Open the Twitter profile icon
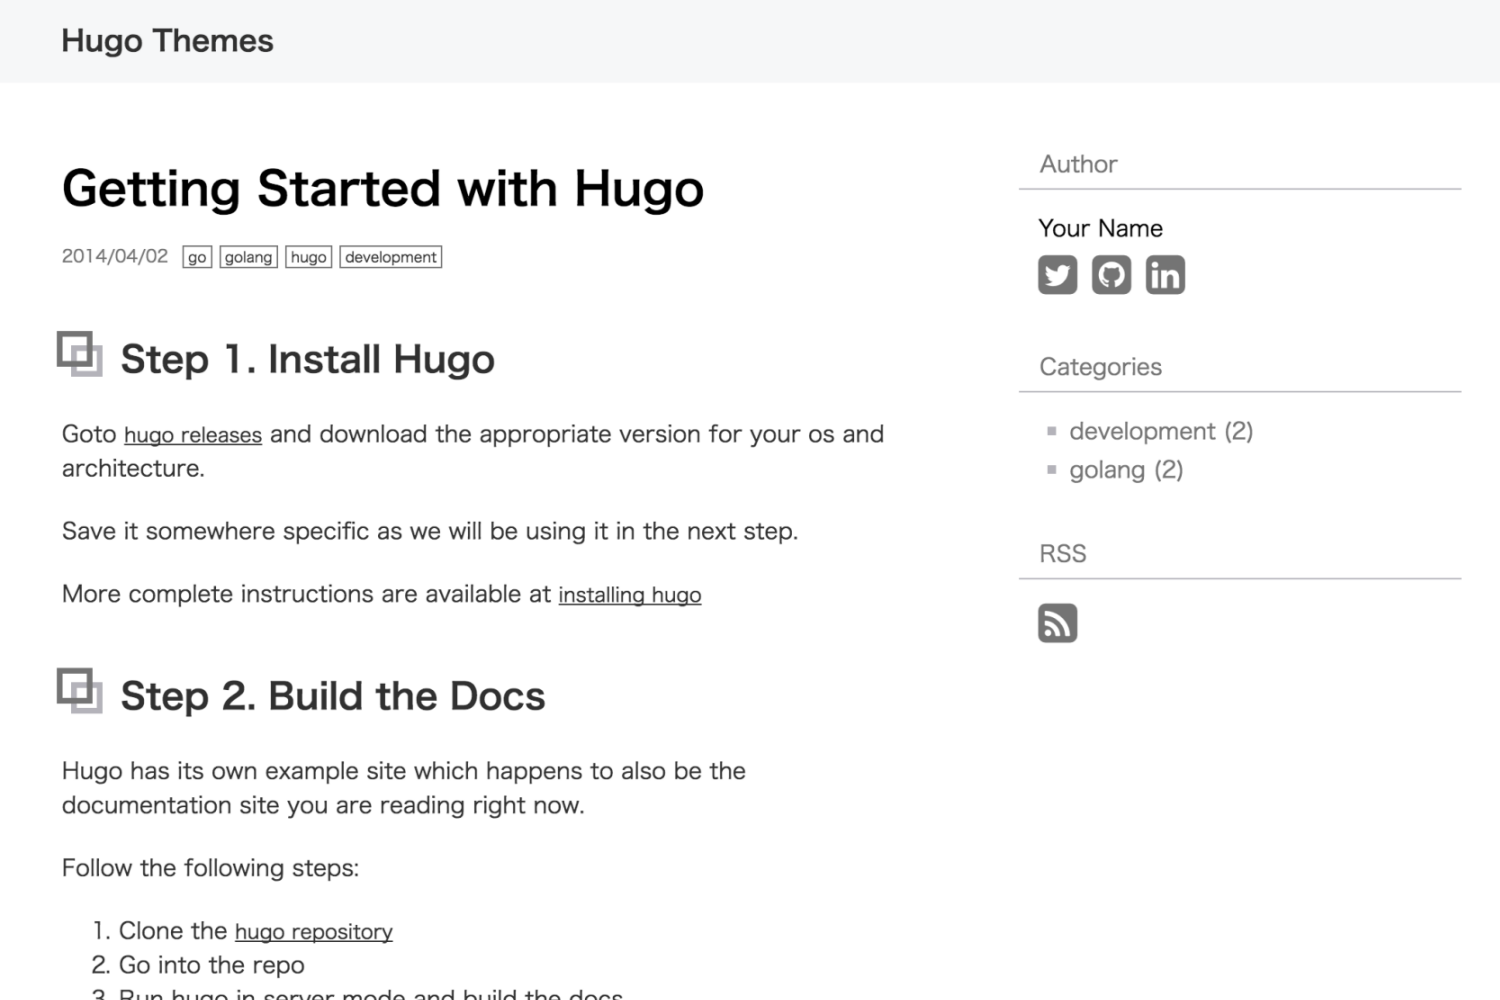Image resolution: width=1500 pixels, height=1000 pixels. pyautogui.click(x=1057, y=275)
